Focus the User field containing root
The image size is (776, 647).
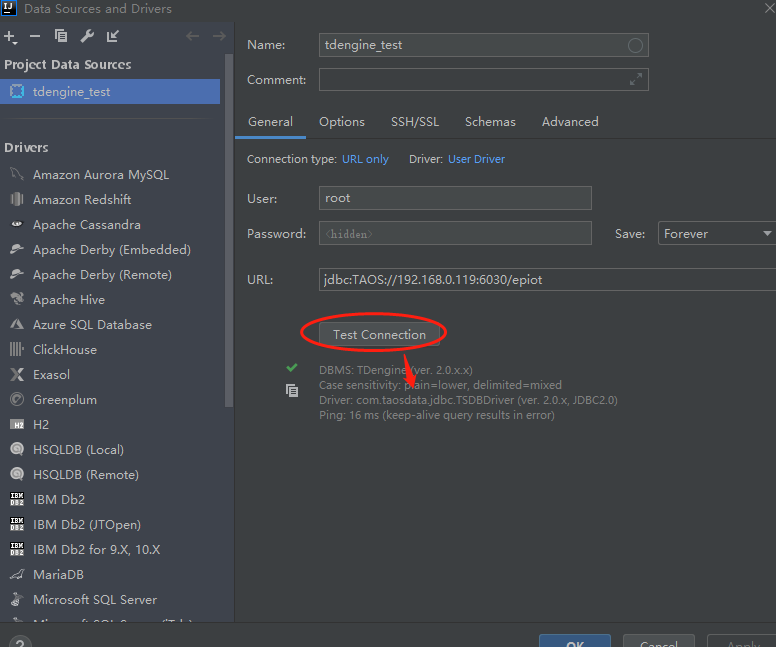point(455,198)
